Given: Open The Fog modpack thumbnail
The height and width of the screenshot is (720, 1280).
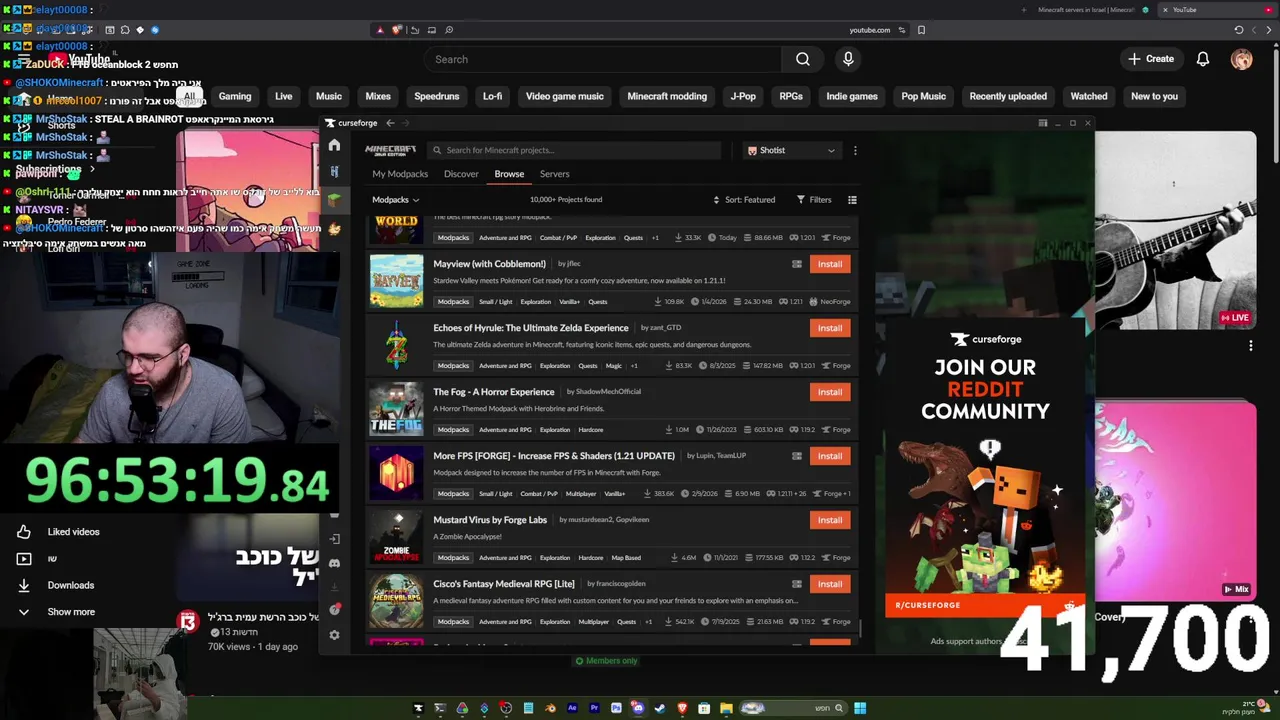Looking at the screenshot, I should [396, 409].
